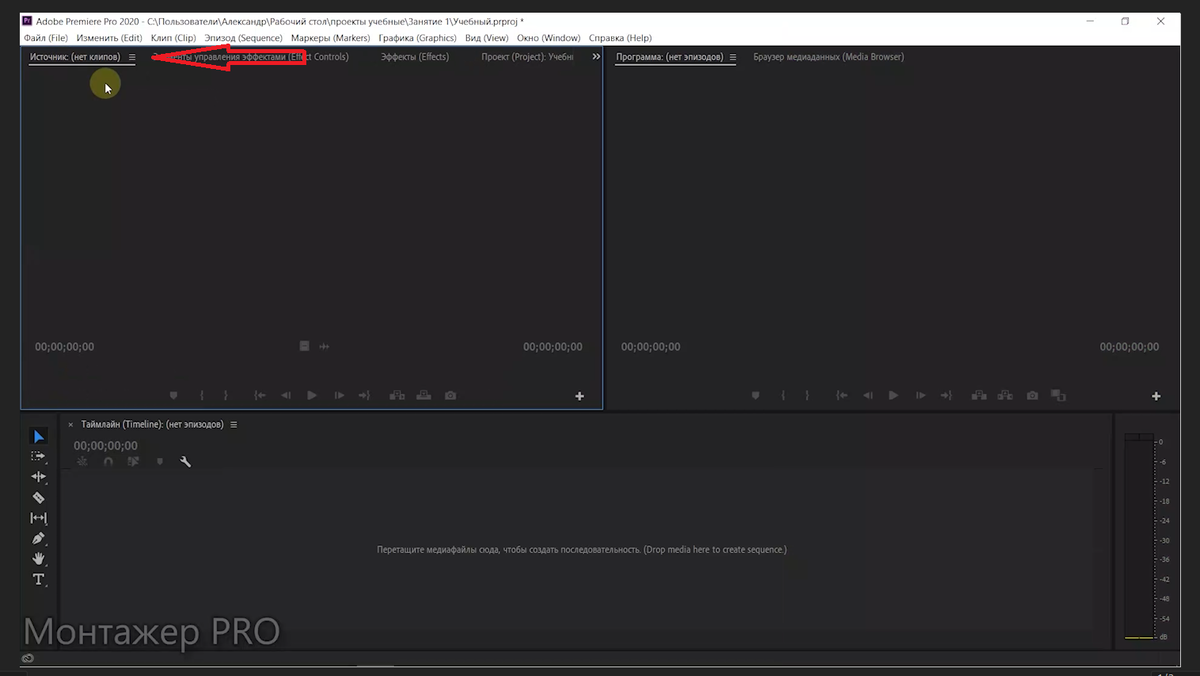1200x676 pixels.
Task: Select the Hand tool
Action: (38, 558)
